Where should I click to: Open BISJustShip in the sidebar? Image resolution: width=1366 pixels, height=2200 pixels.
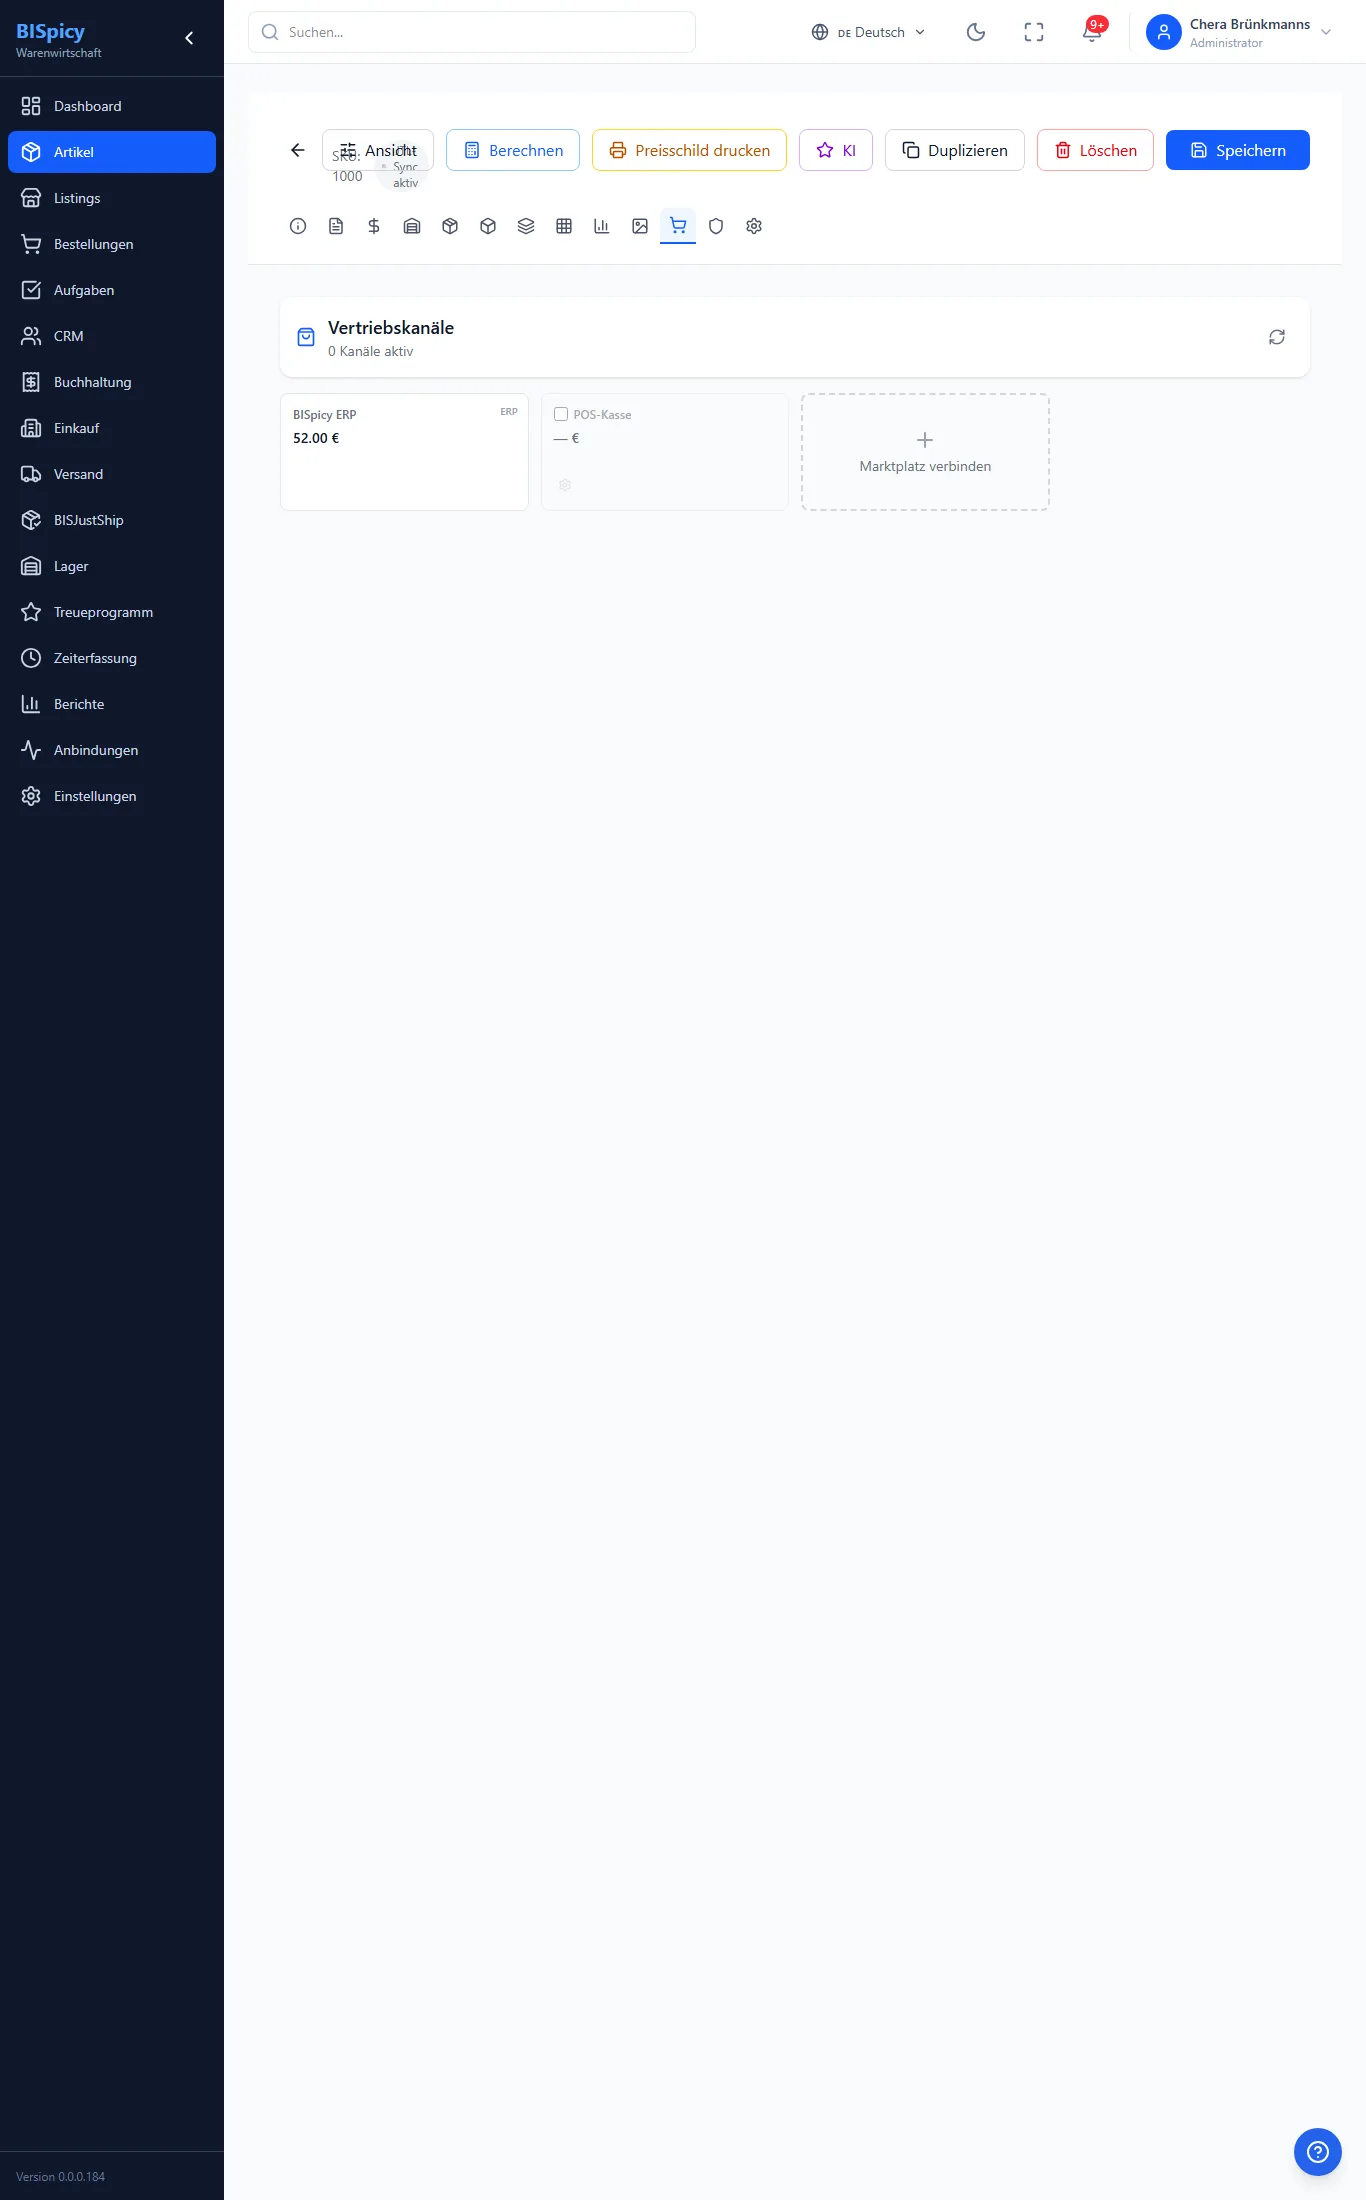112,520
